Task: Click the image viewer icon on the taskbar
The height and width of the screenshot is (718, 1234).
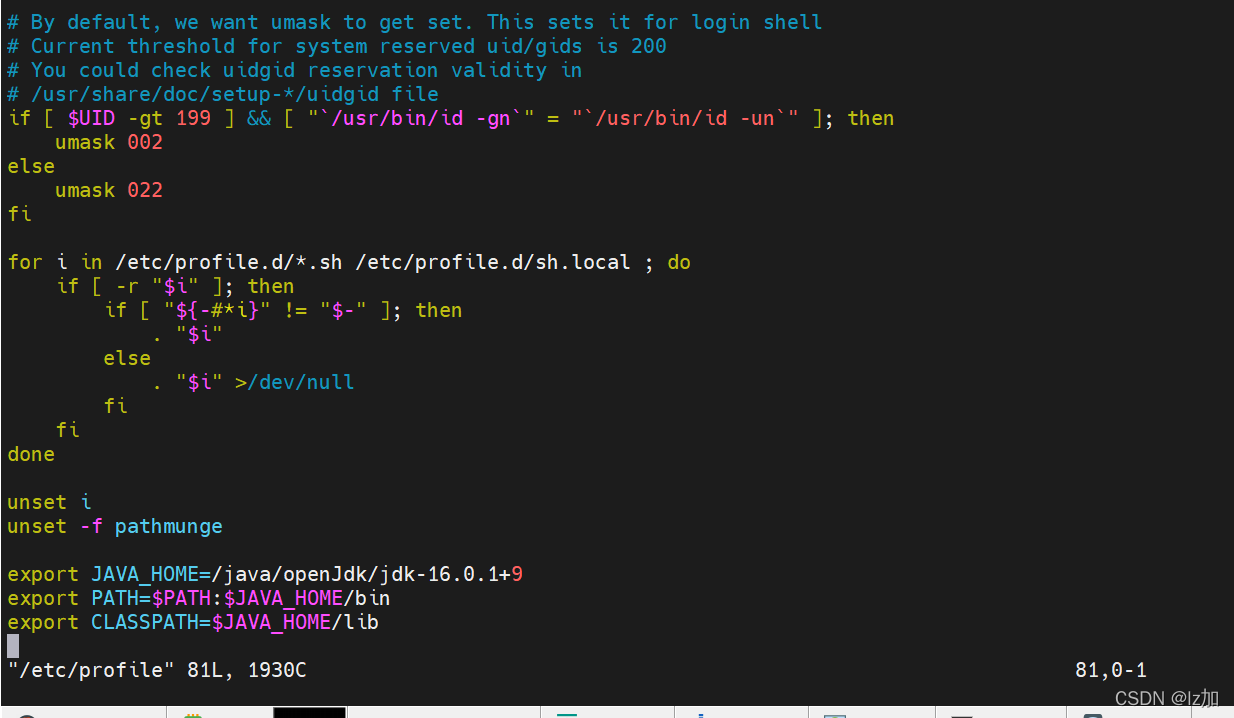Action: pos(834,714)
